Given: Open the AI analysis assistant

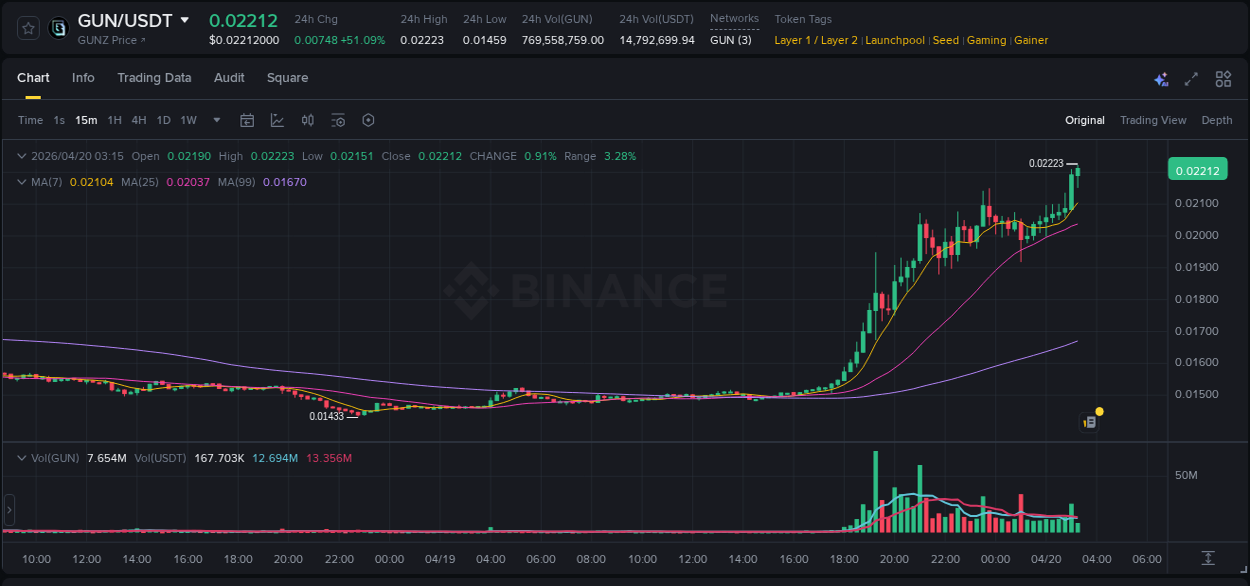Looking at the screenshot, I should [1160, 78].
